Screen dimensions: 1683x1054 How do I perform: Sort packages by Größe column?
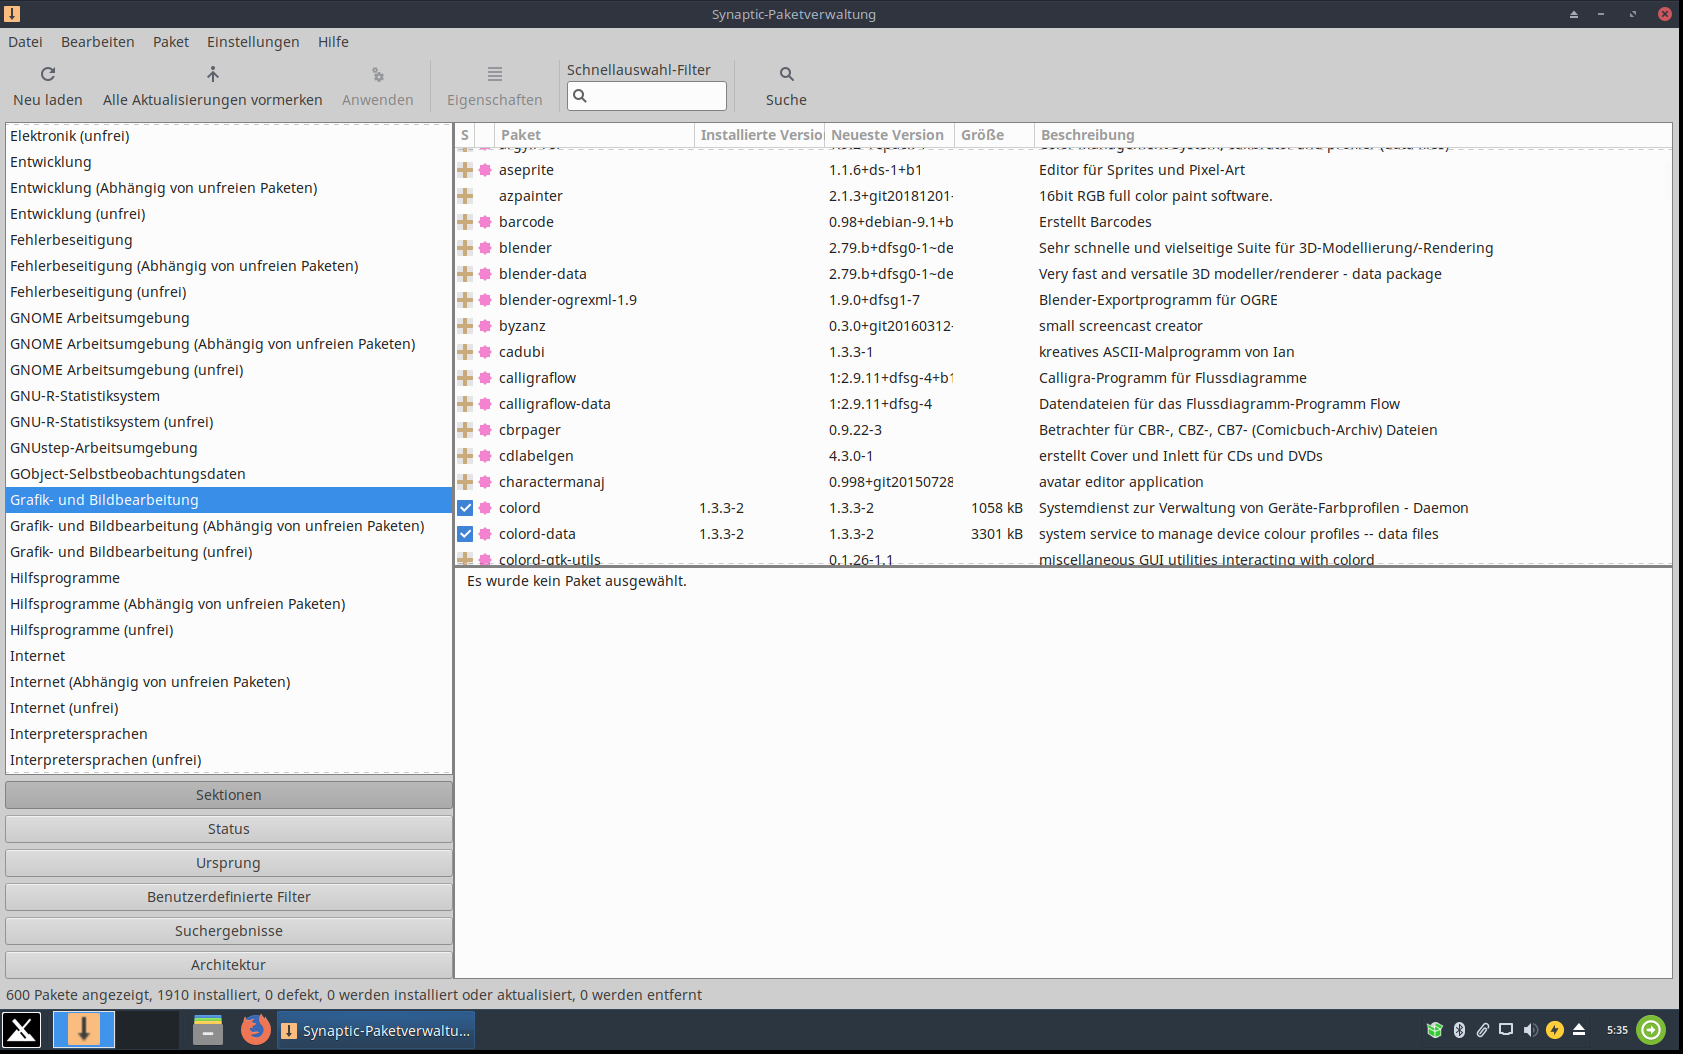coord(982,135)
